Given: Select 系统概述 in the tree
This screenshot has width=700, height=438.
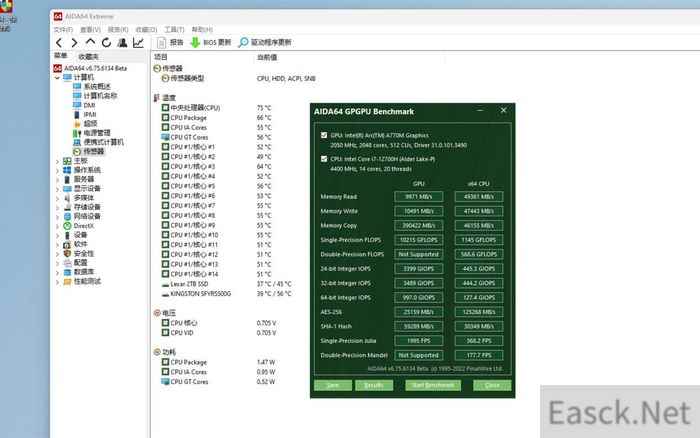Looking at the screenshot, I should [97, 86].
